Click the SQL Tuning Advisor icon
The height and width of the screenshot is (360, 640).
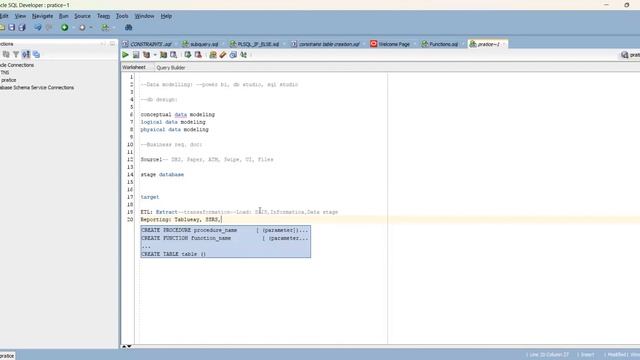click(x=173, y=55)
